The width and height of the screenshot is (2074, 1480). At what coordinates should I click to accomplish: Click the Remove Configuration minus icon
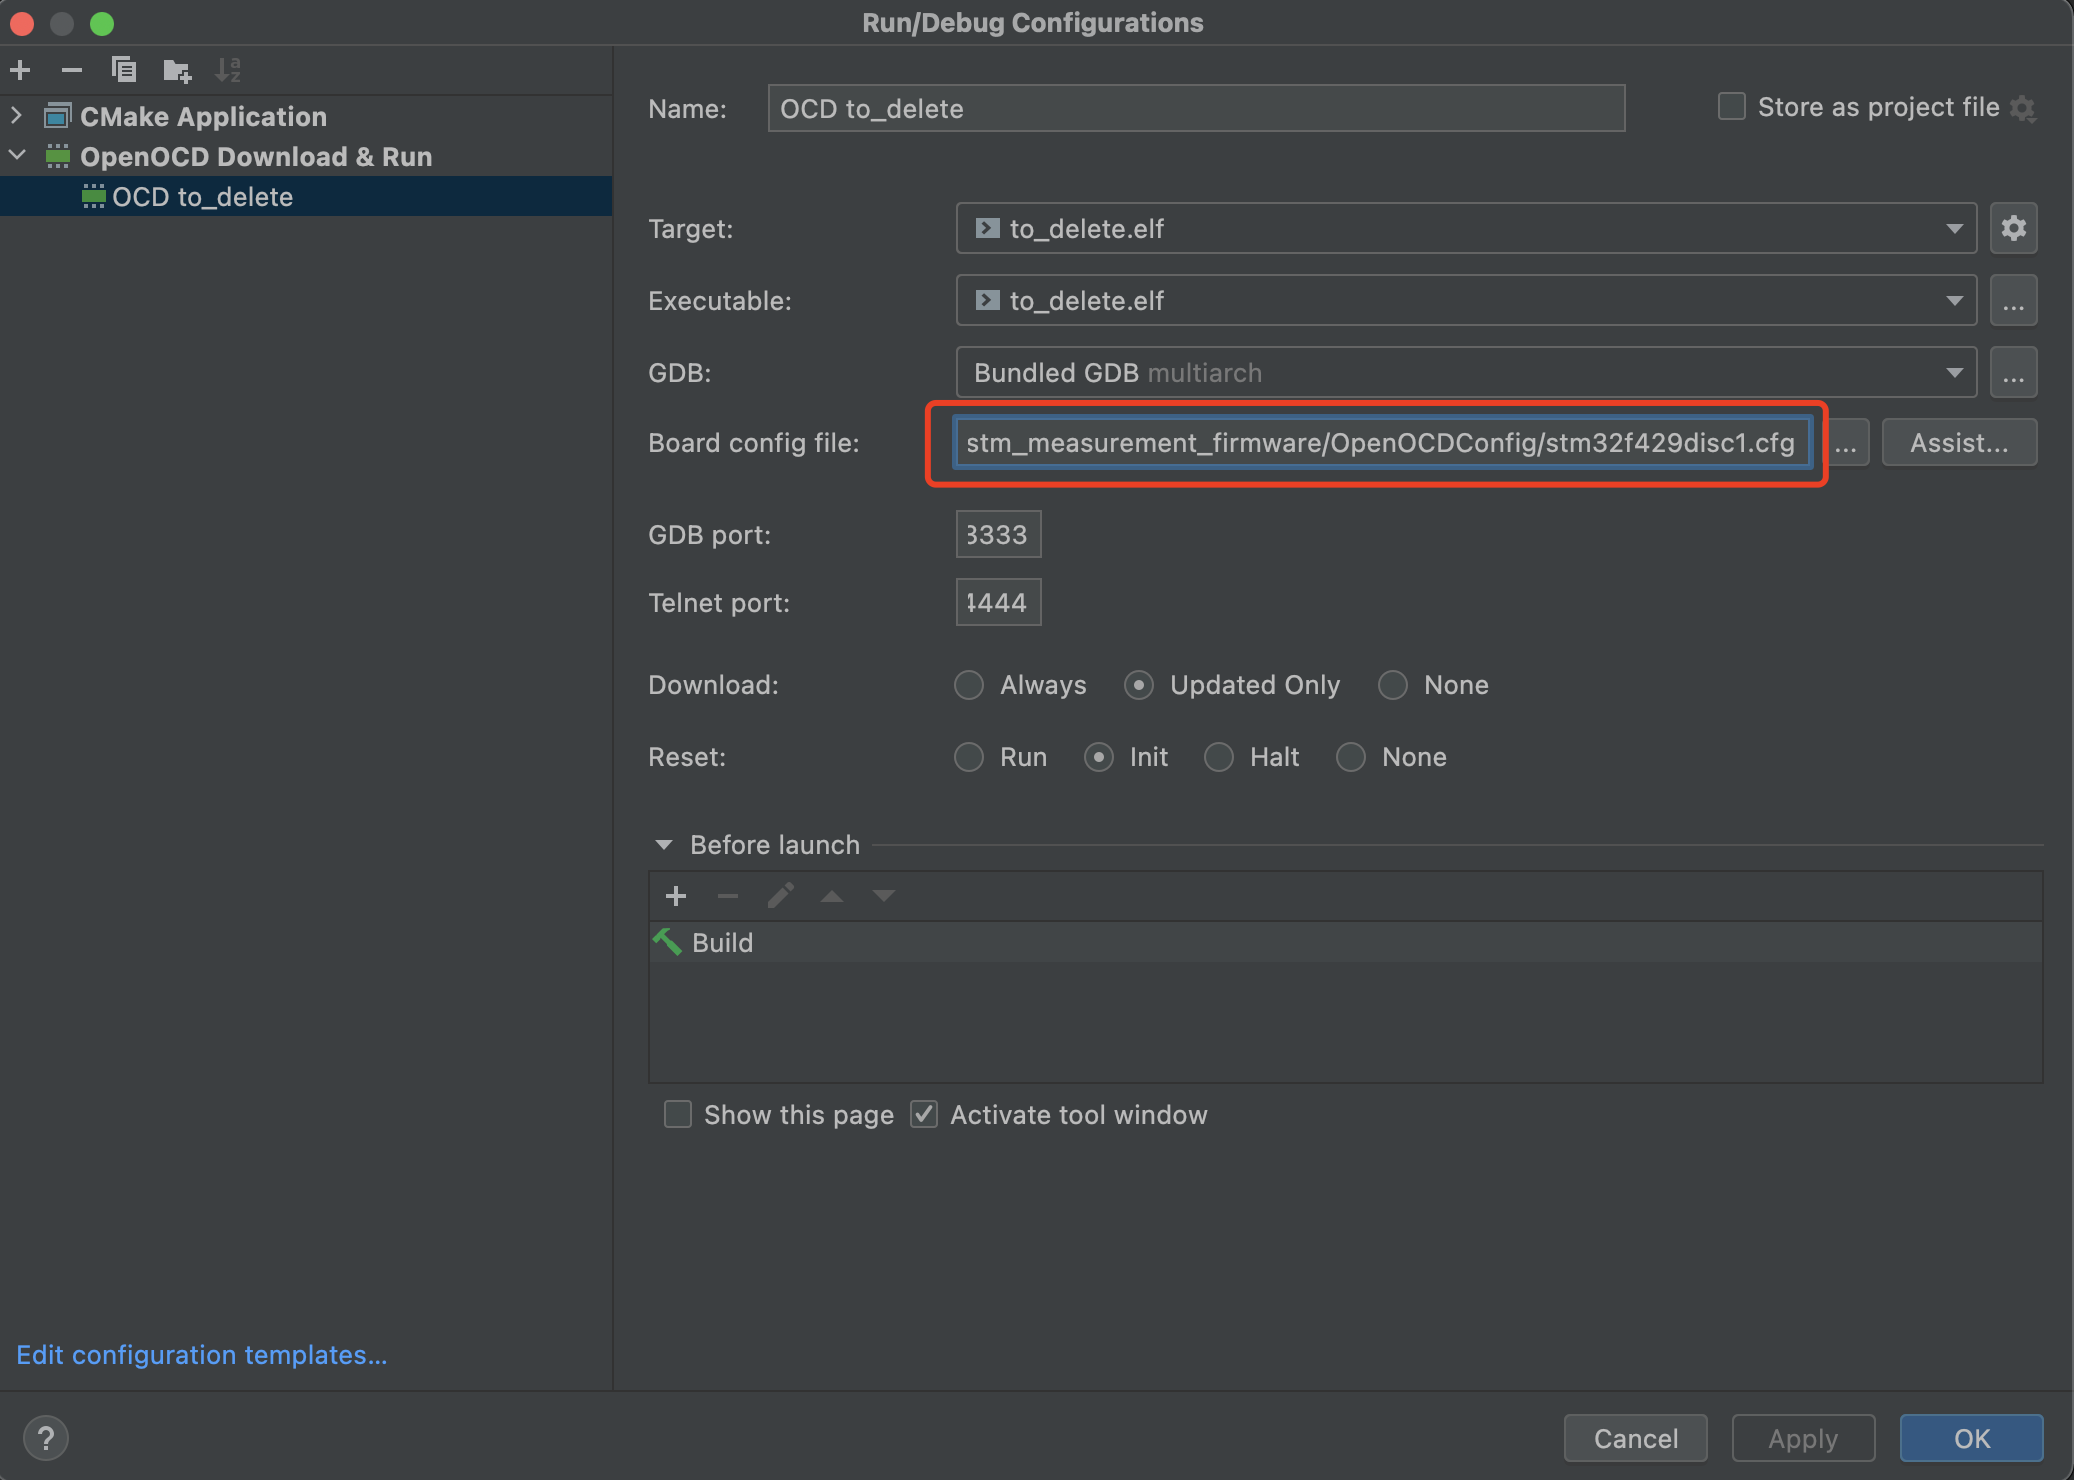72,70
